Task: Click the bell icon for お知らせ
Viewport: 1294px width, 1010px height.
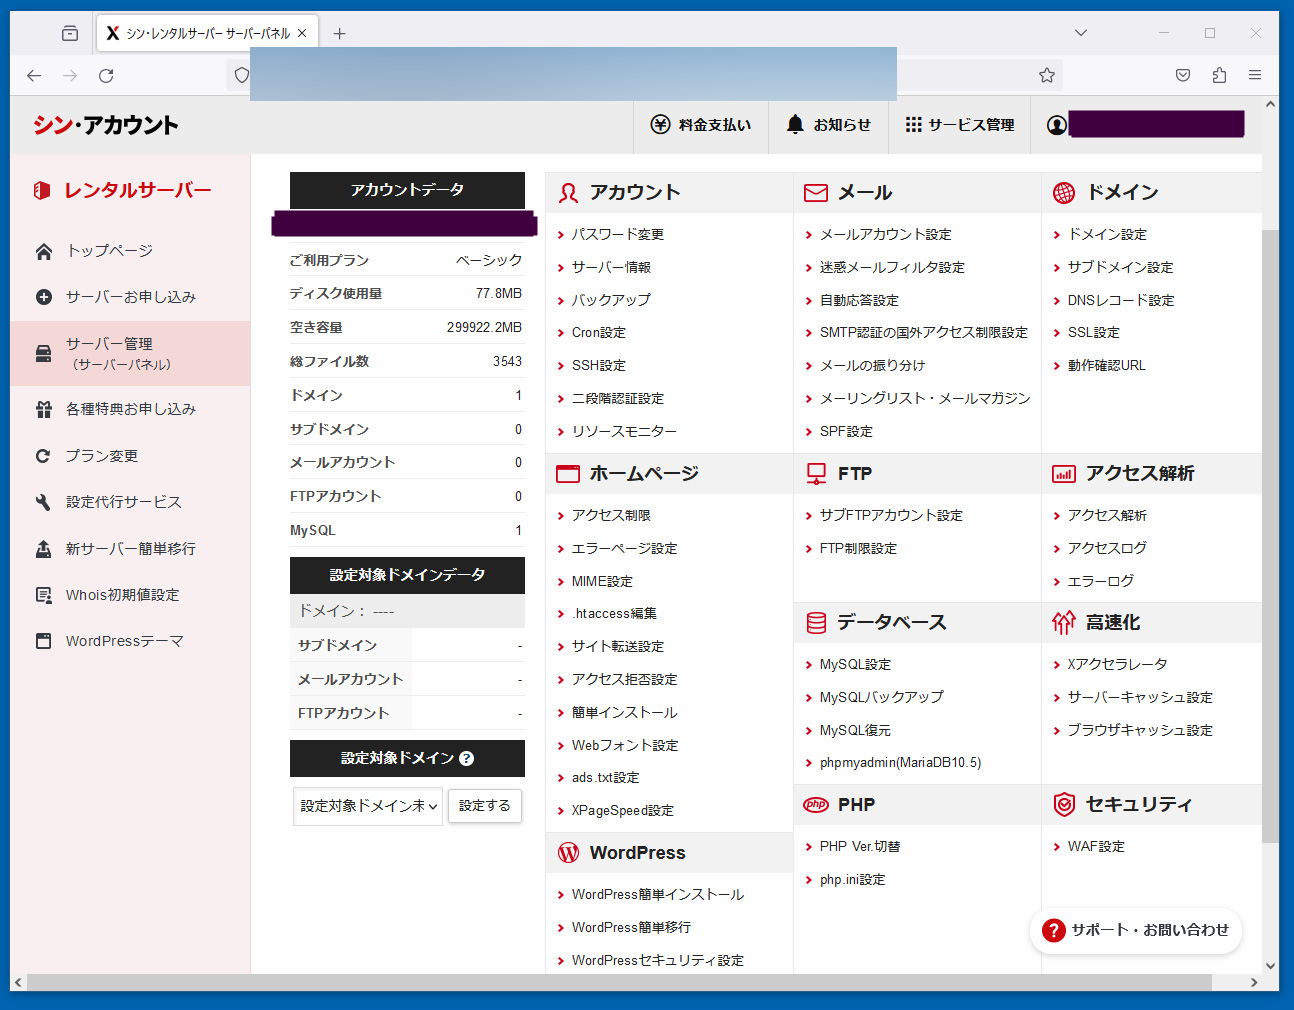Action: [795, 124]
